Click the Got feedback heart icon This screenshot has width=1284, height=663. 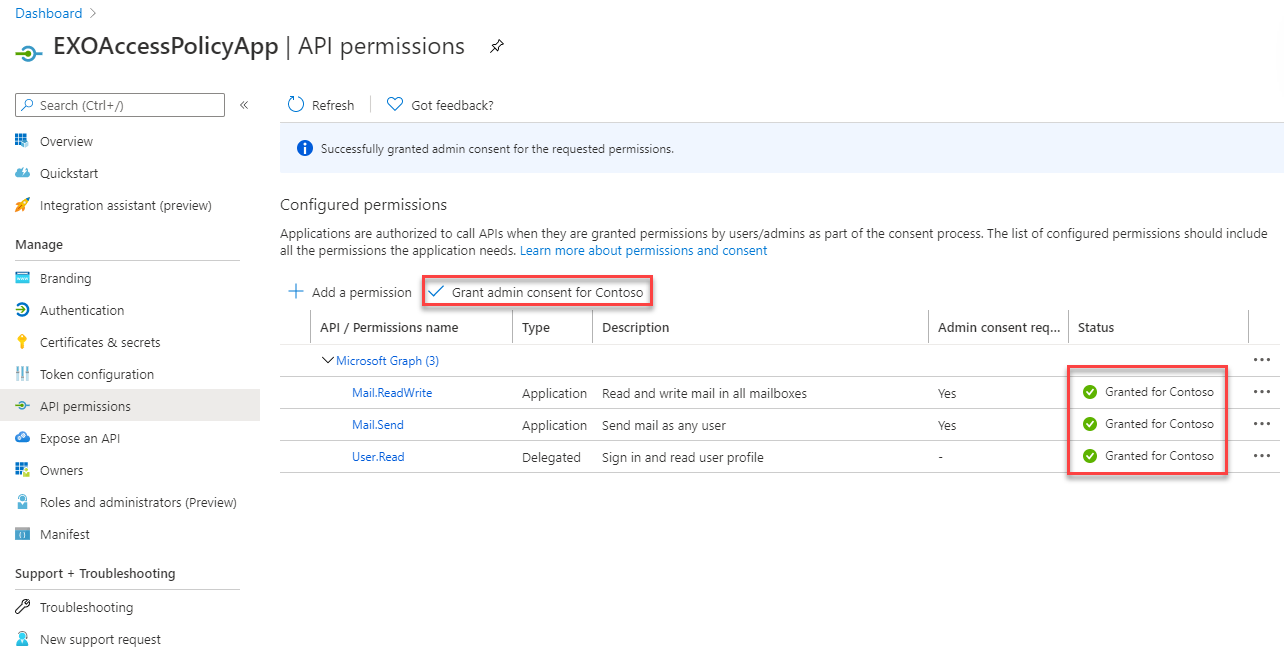395,105
